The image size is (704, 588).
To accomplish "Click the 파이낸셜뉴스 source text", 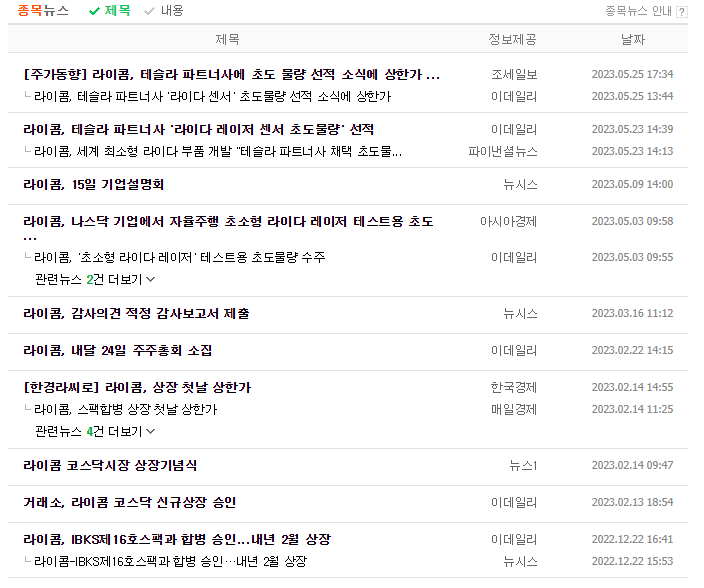I will pyautogui.click(x=503, y=152).
